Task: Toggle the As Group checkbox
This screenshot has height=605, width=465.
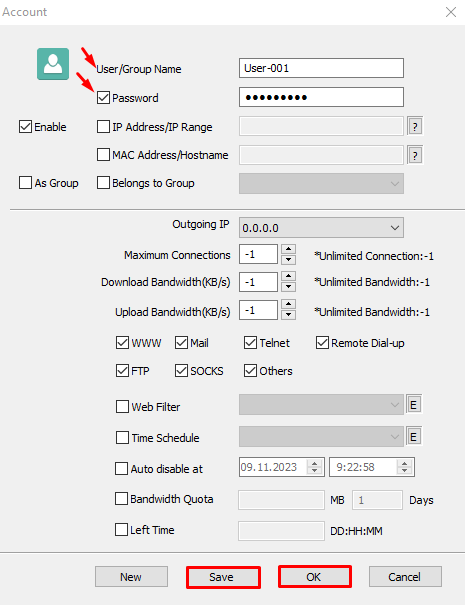Action: (25, 183)
